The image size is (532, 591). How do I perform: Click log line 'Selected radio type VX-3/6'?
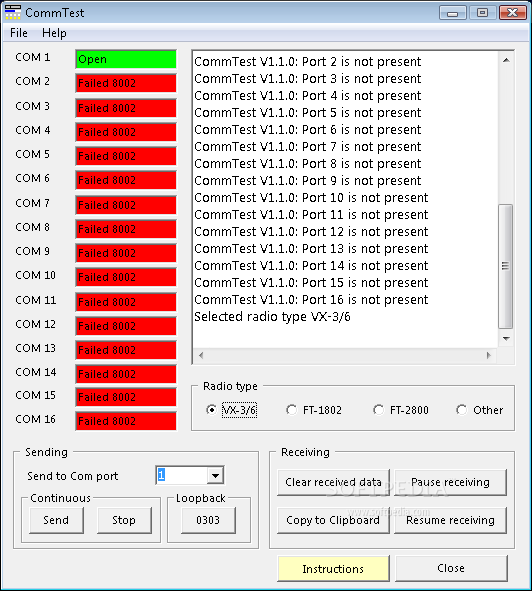[x=272, y=317]
